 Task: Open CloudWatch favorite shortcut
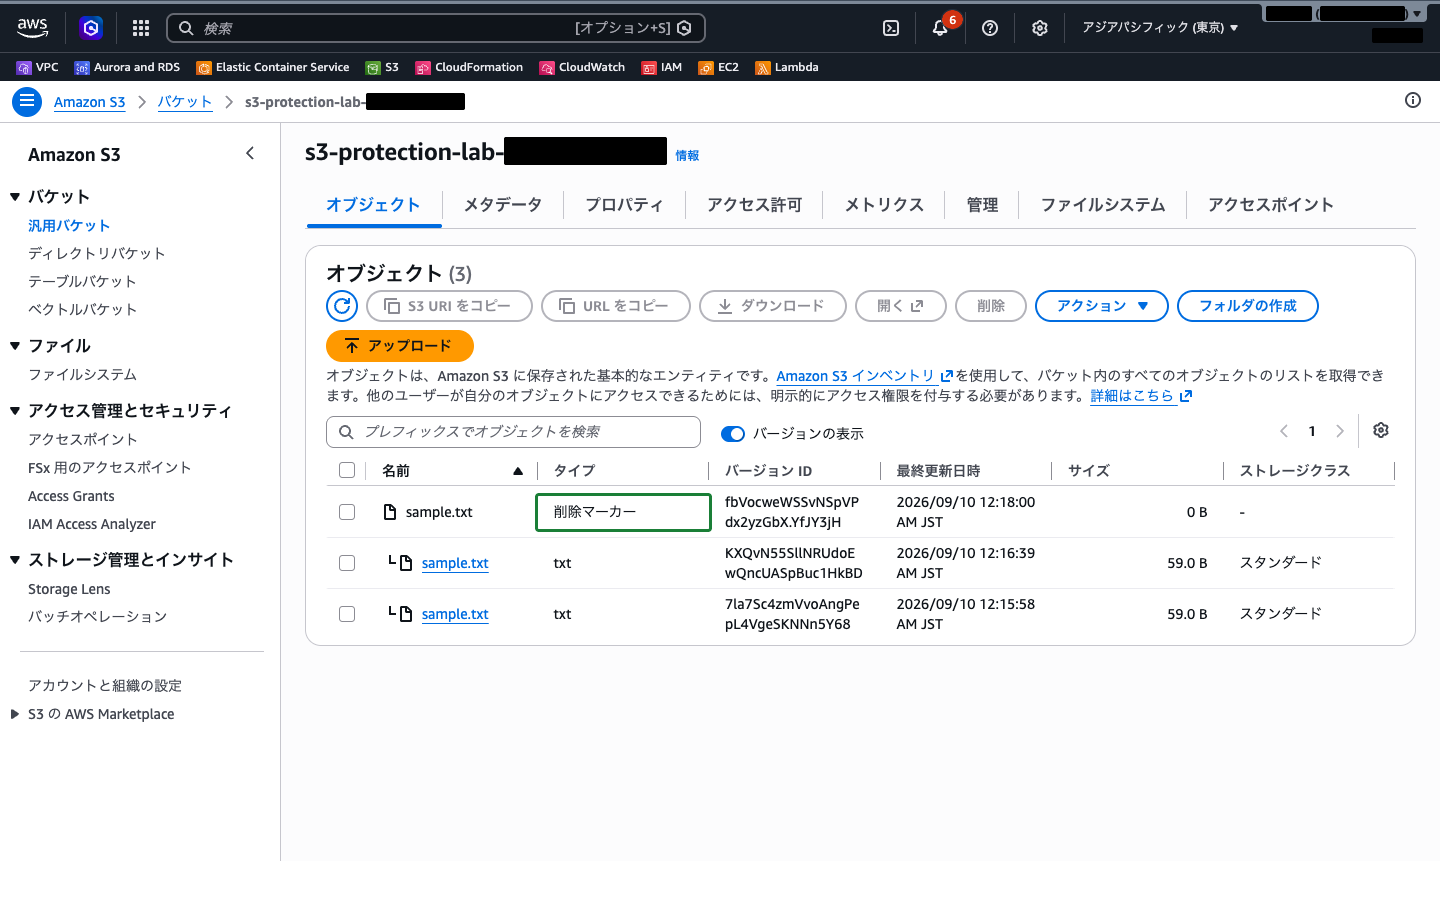[x=582, y=67]
